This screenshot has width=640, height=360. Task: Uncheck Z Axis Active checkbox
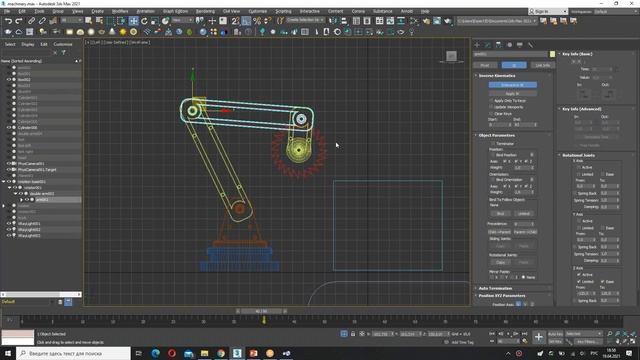click(579, 275)
